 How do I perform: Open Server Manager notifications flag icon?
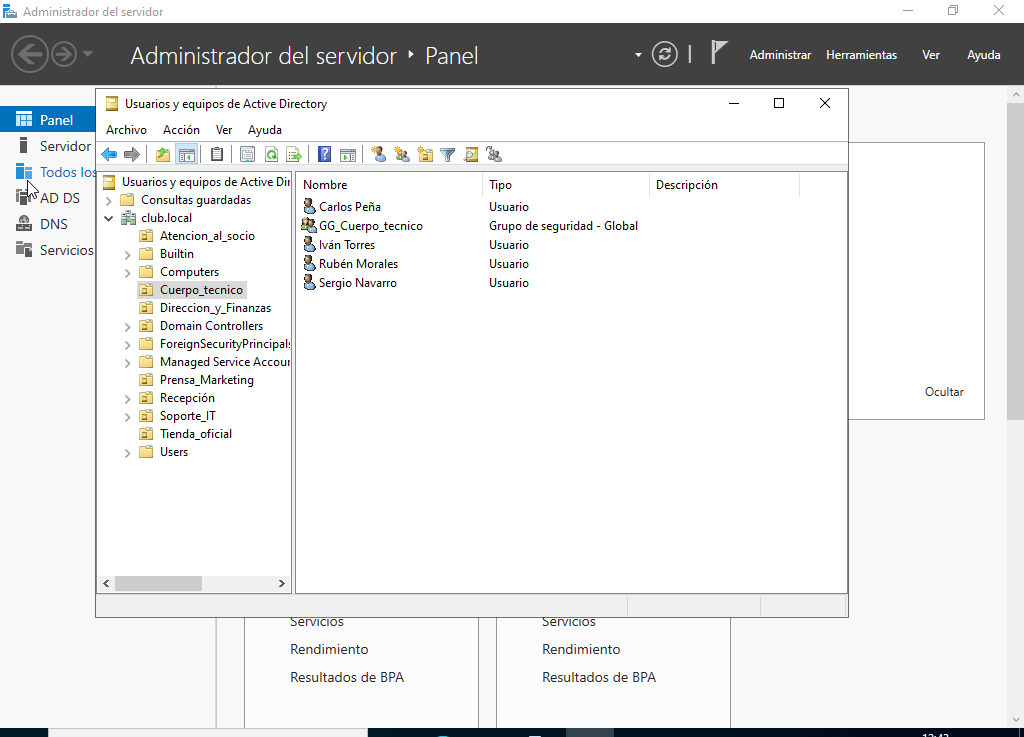click(x=719, y=54)
